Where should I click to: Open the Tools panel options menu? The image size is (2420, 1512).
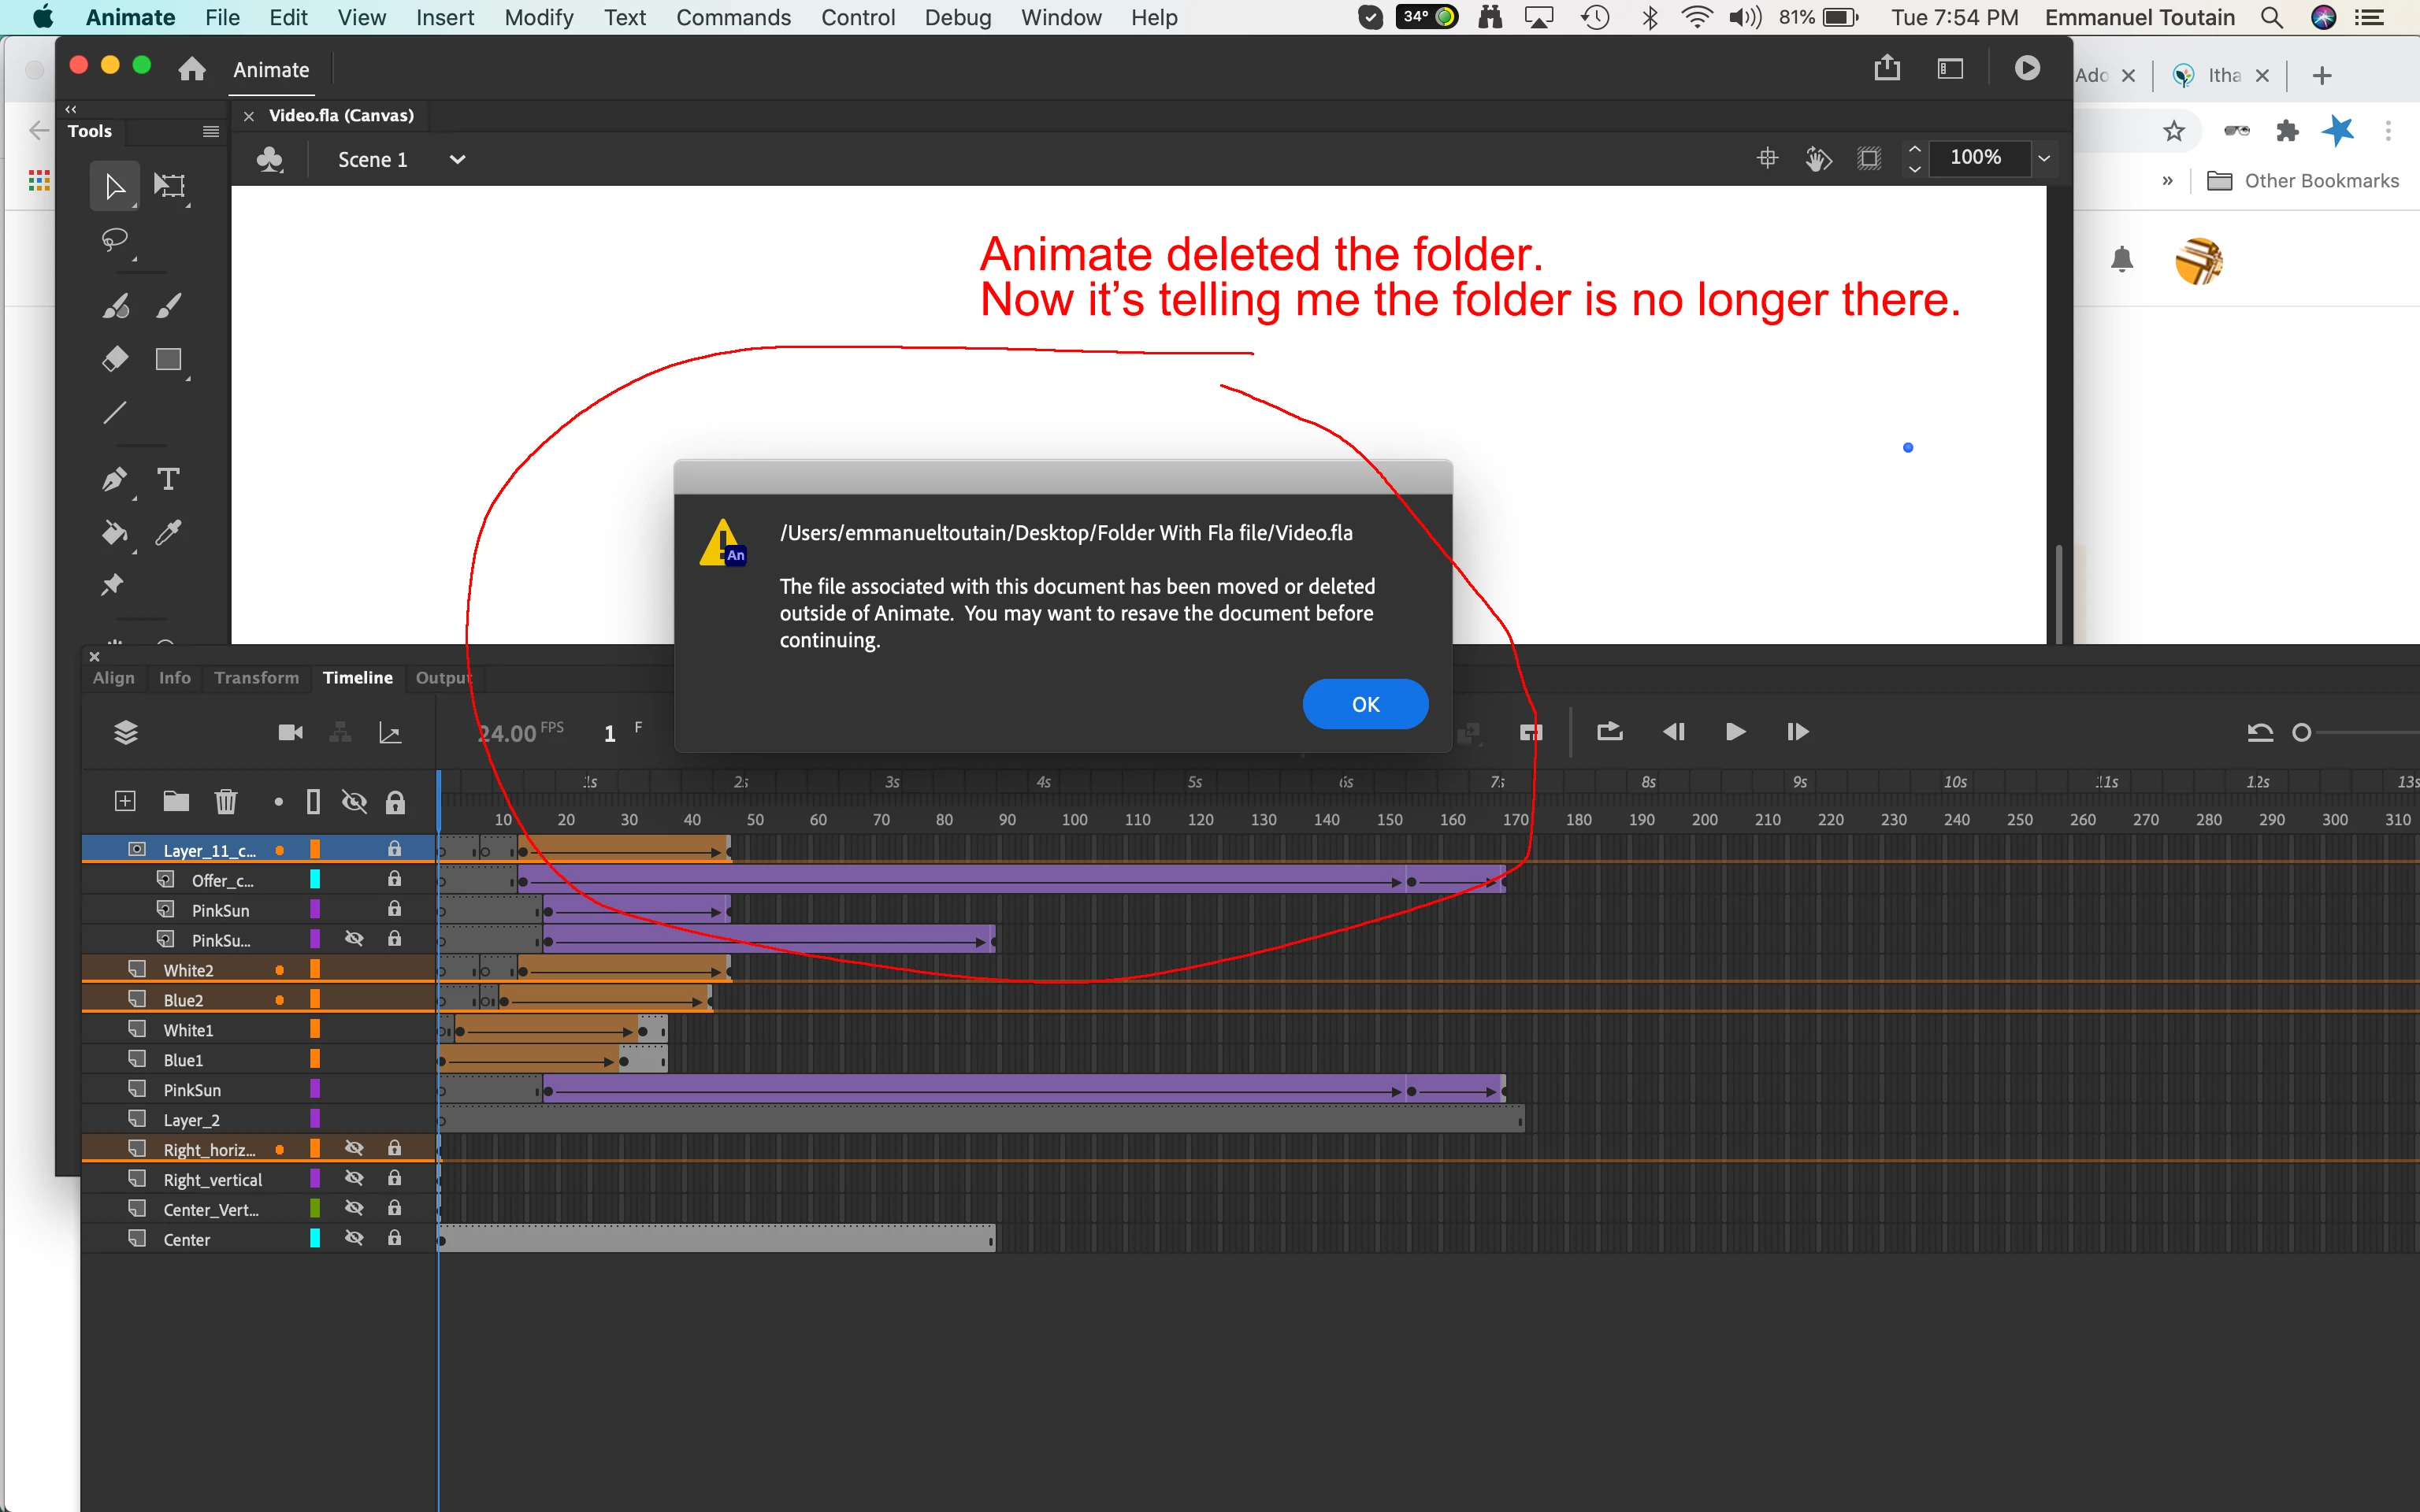pos(210,131)
